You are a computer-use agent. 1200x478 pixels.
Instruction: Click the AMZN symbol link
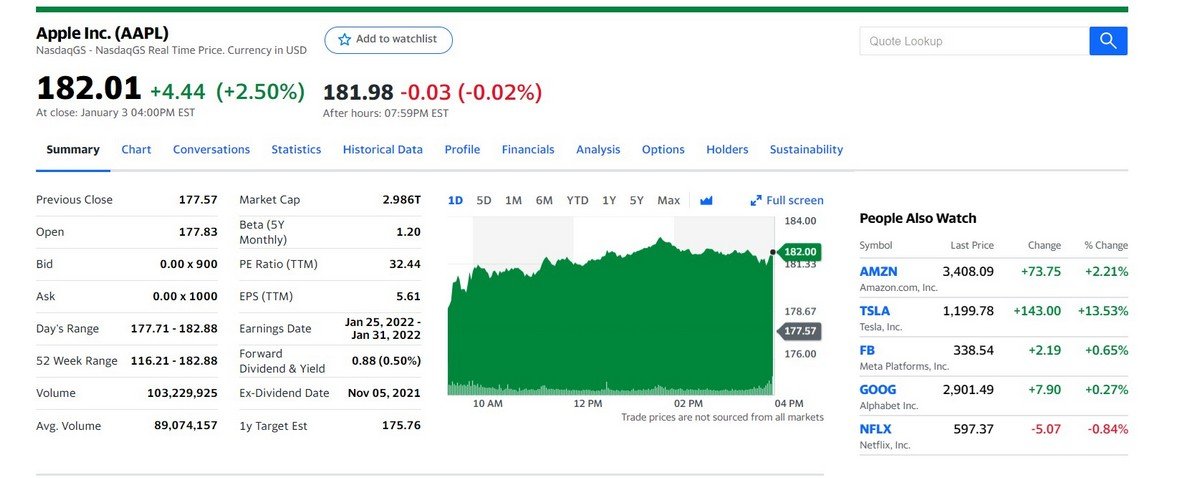pyautogui.click(x=878, y=272)
